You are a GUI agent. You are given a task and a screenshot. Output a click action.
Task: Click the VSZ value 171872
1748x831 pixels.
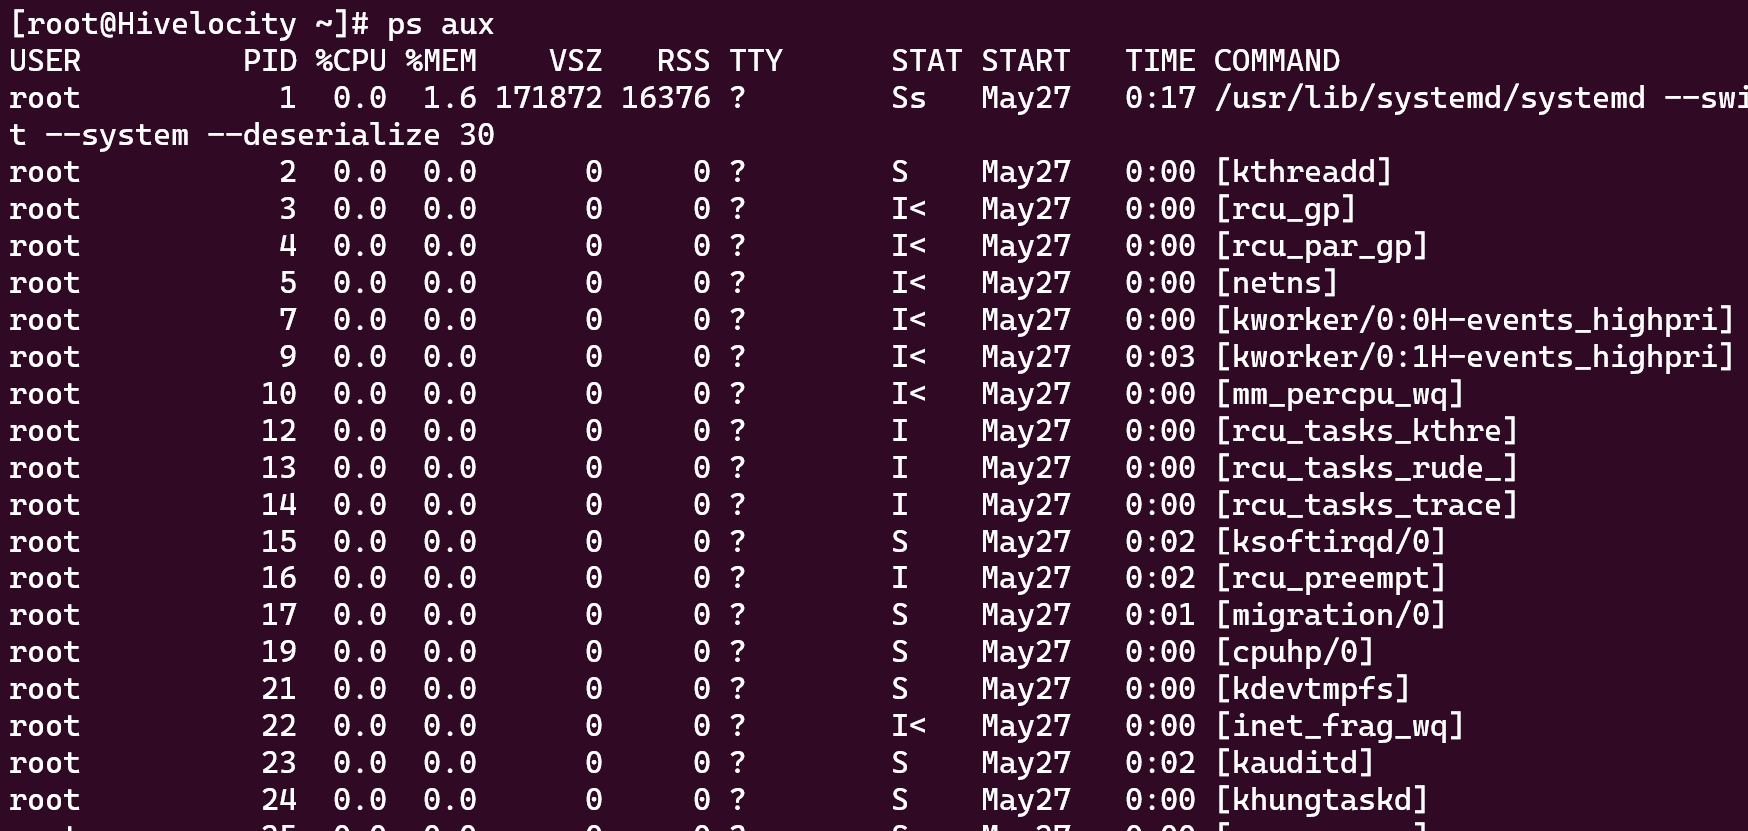[548, 98]
